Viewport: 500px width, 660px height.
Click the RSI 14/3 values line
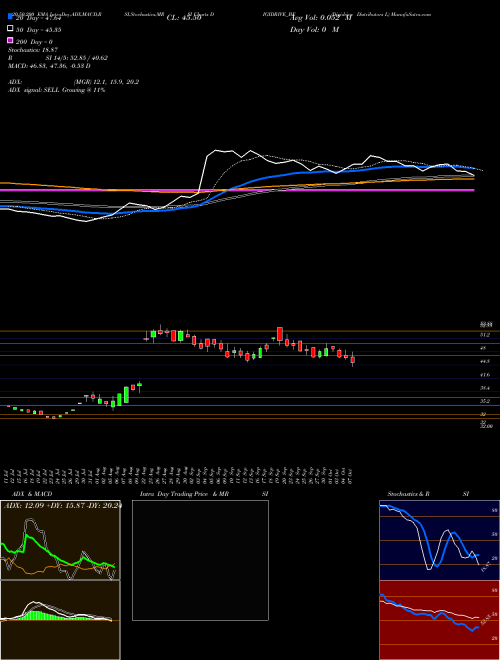coord(58,58)
